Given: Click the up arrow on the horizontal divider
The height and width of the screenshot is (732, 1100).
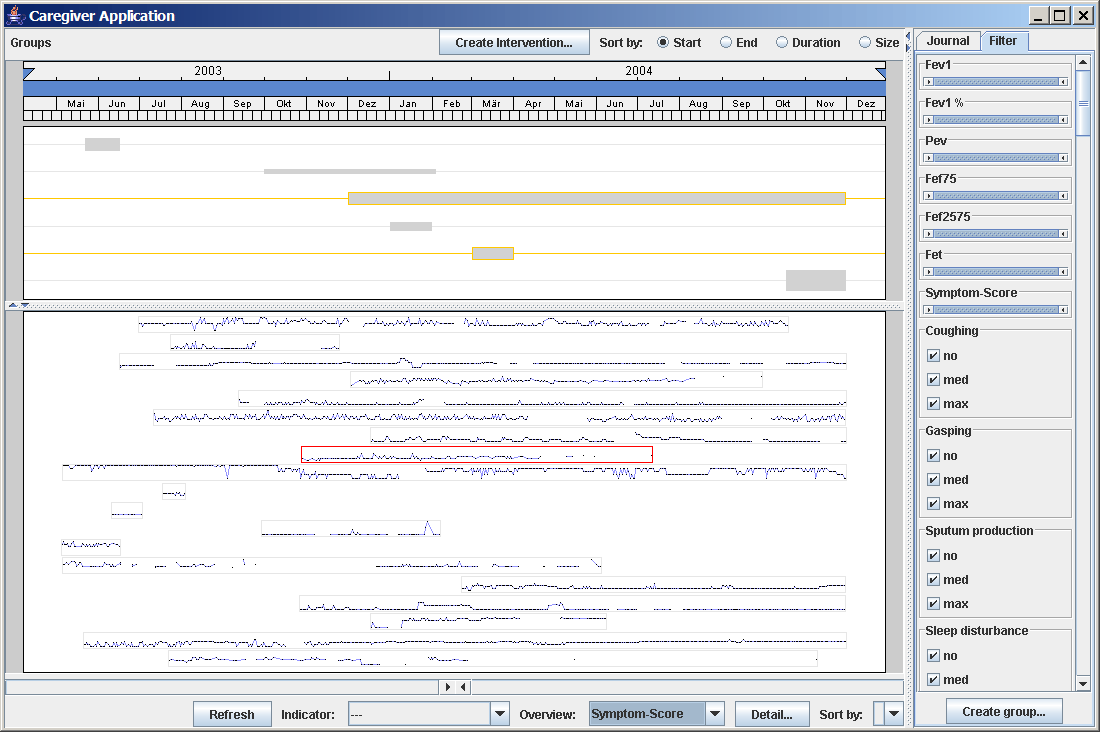Looking at the screenshot, I should tap(12, 305).
